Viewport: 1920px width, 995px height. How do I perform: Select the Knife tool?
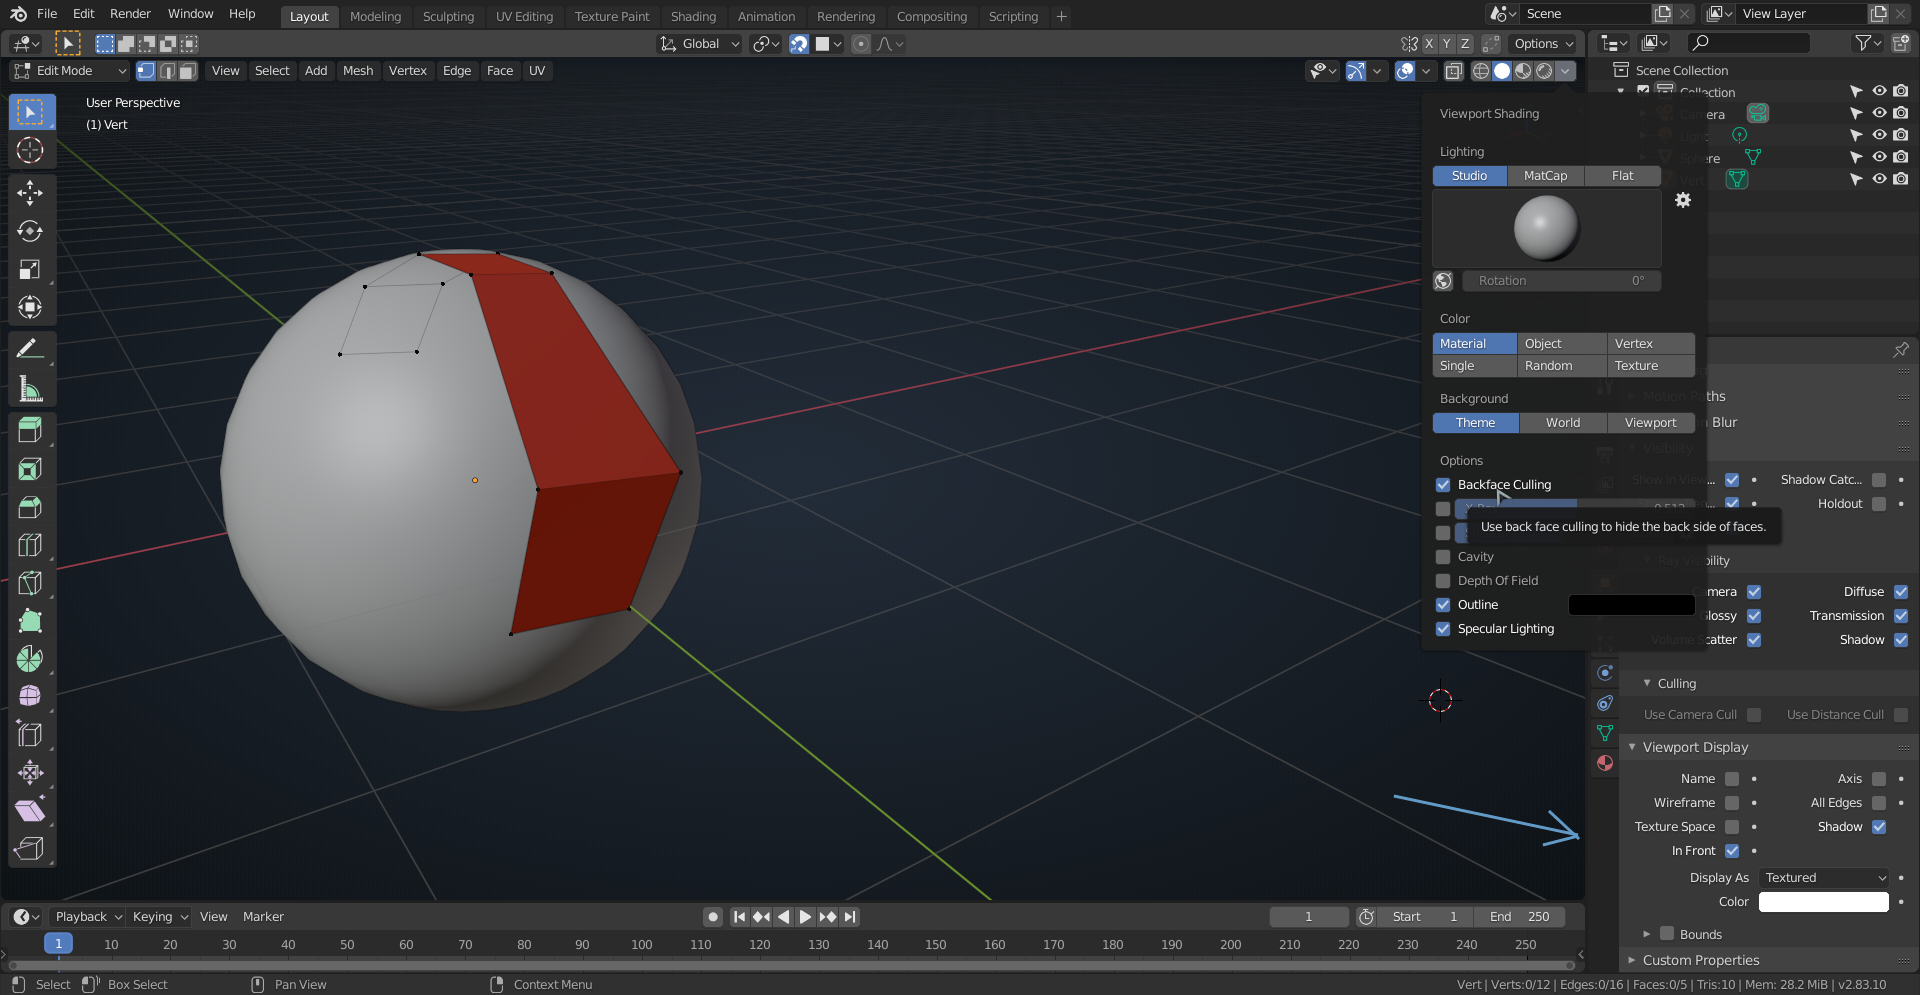[x=30, y=583]
